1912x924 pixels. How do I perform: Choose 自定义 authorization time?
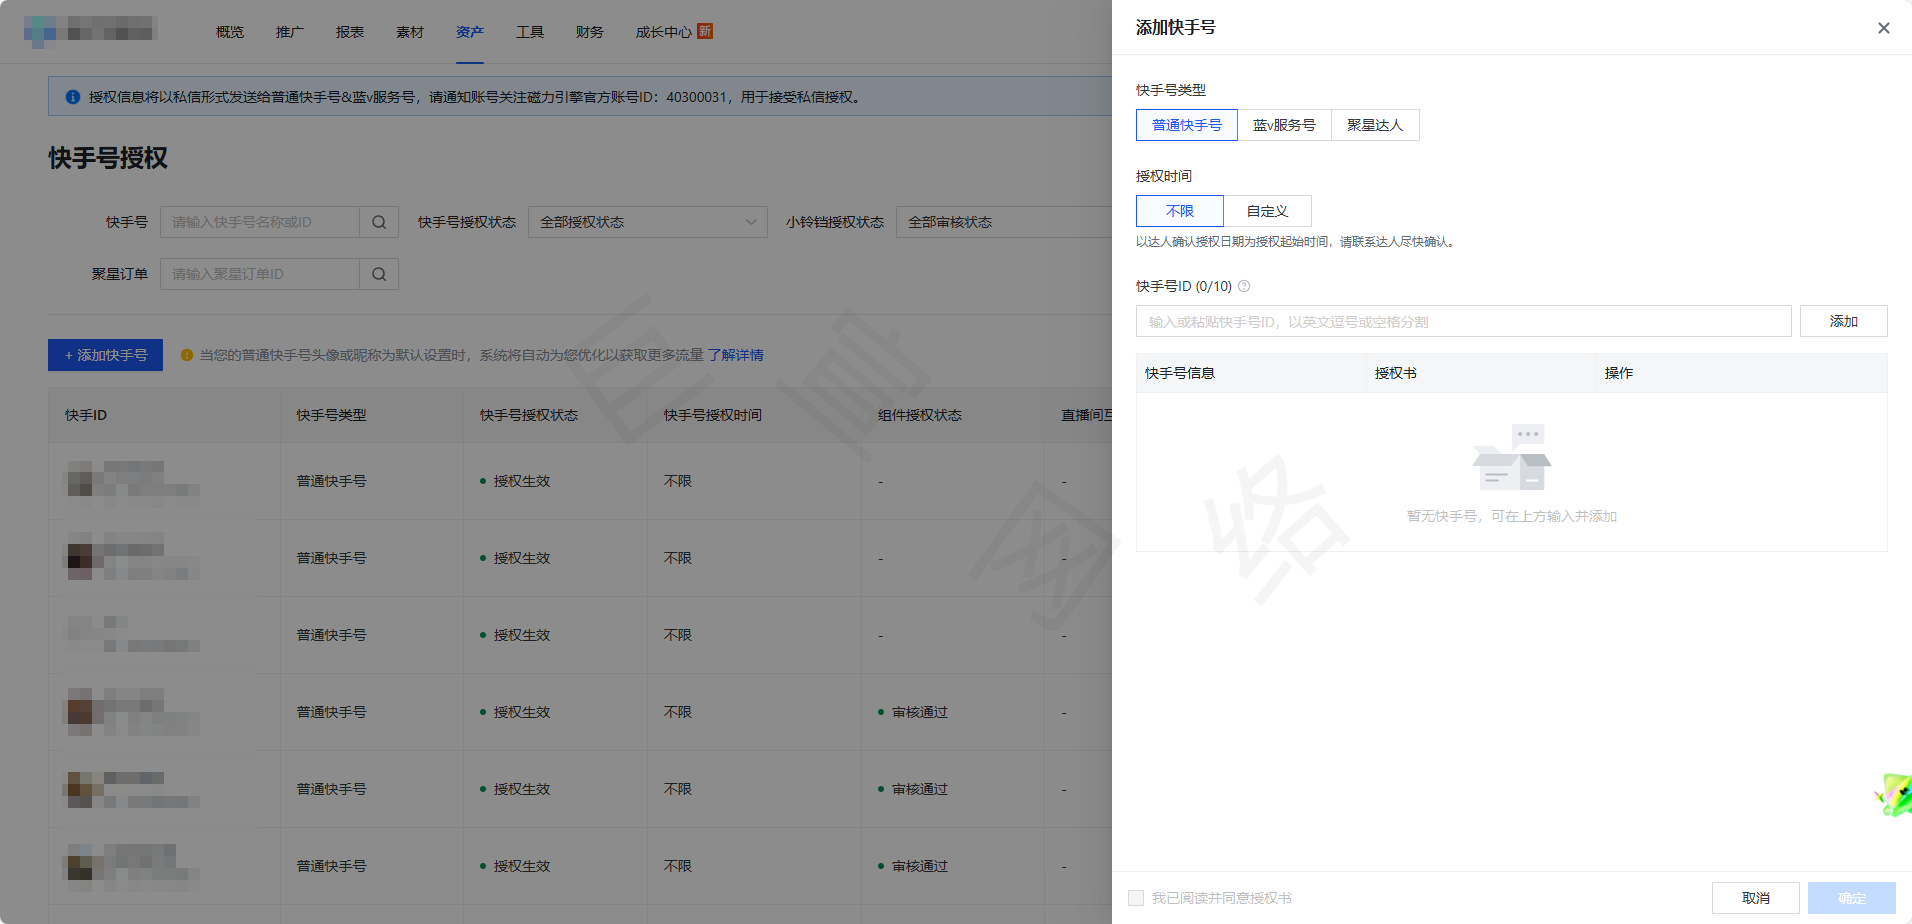pos(1267,211)
